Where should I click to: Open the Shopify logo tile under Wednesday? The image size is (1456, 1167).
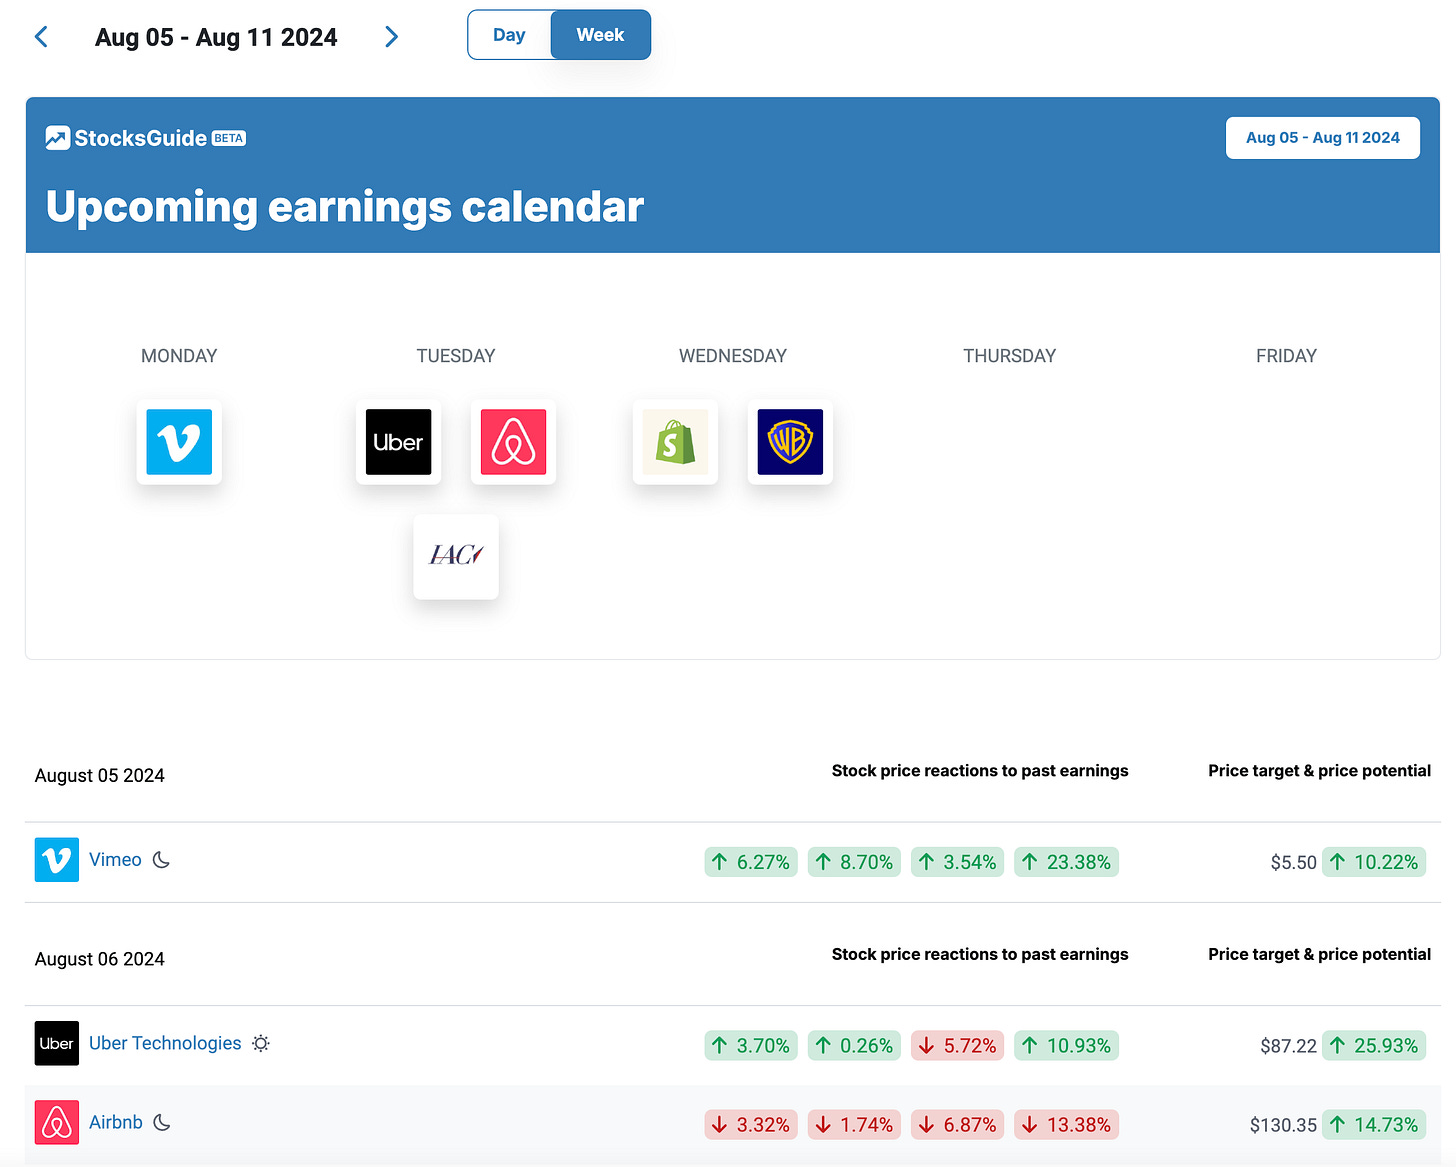675,442
